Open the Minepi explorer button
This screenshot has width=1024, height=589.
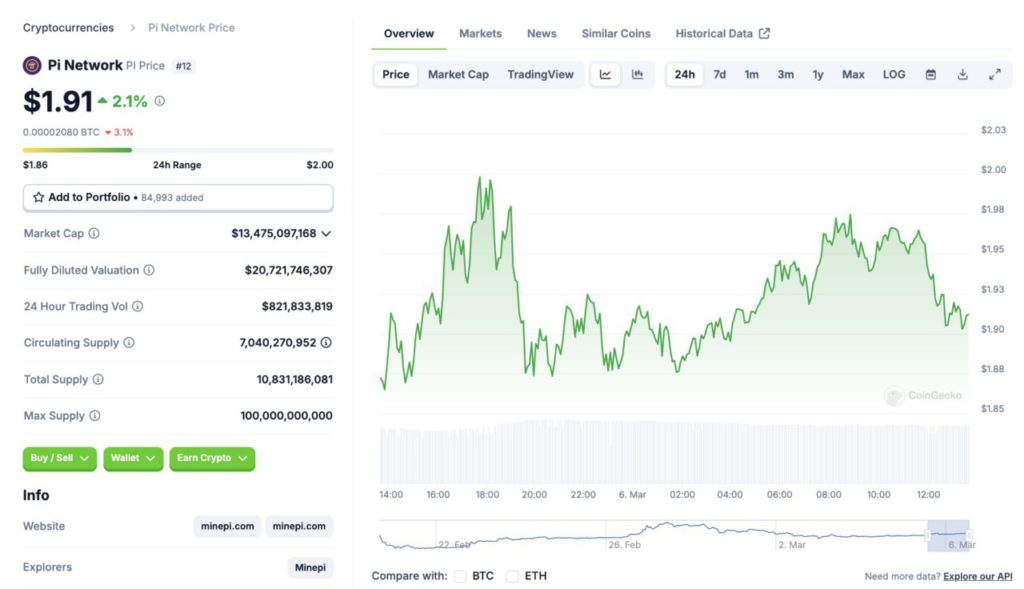[310, 567]
